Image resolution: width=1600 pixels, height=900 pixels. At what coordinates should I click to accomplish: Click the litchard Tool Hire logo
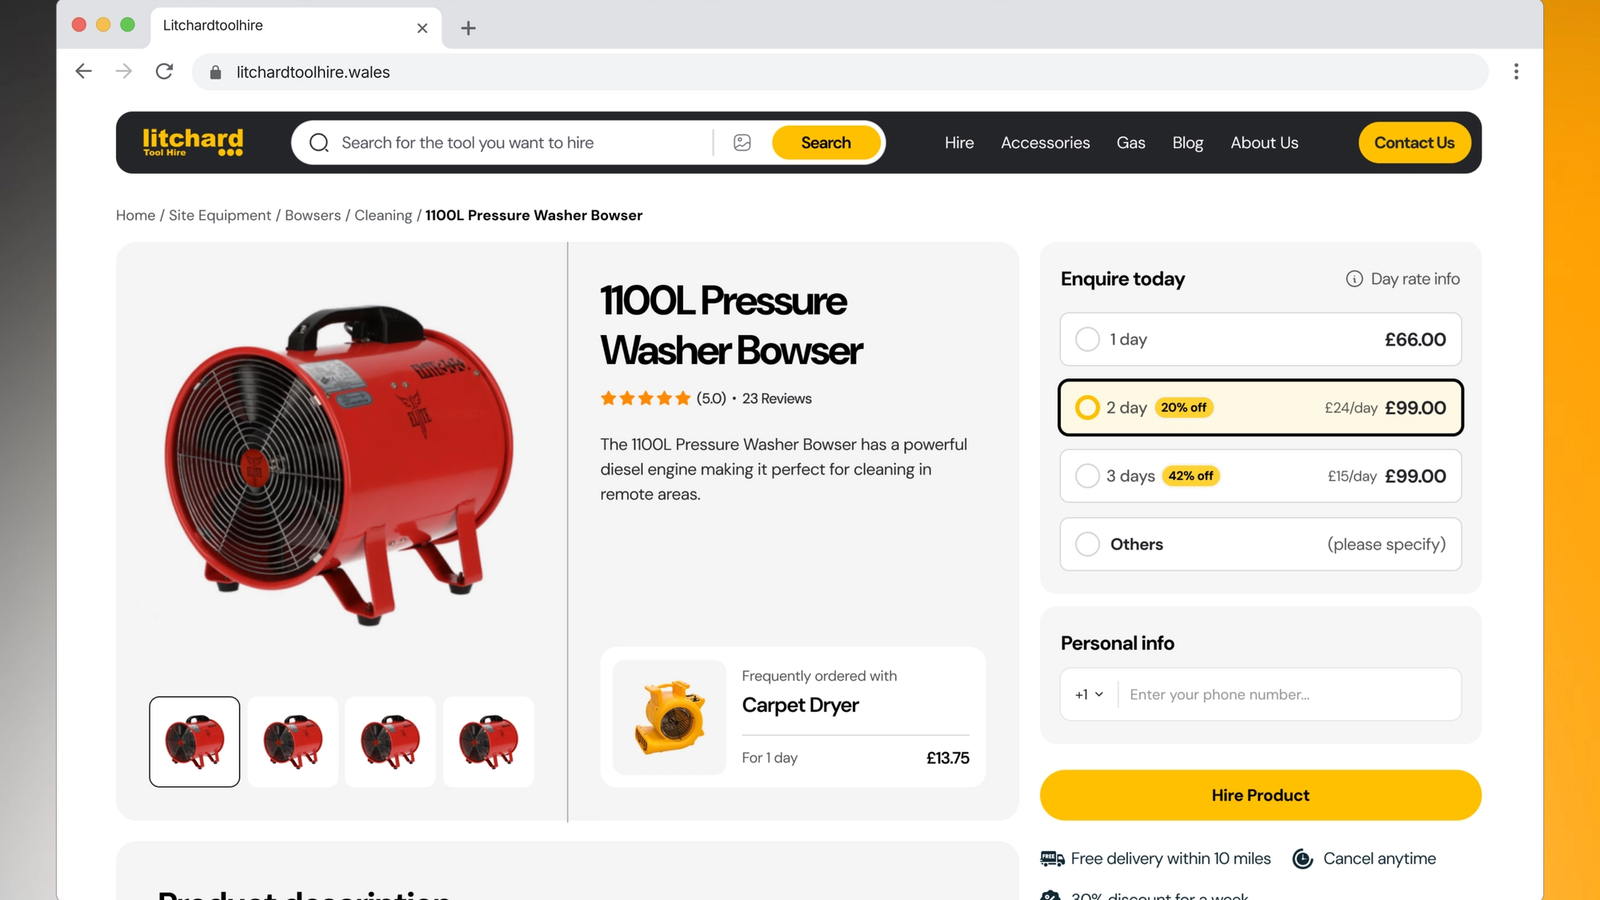[192, 142]
